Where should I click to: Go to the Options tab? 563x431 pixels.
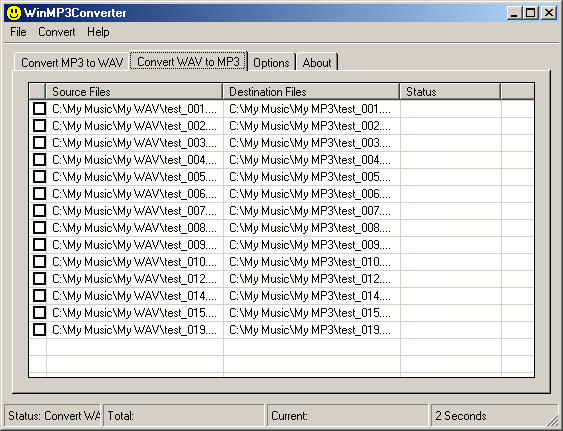tap(271, 62)
